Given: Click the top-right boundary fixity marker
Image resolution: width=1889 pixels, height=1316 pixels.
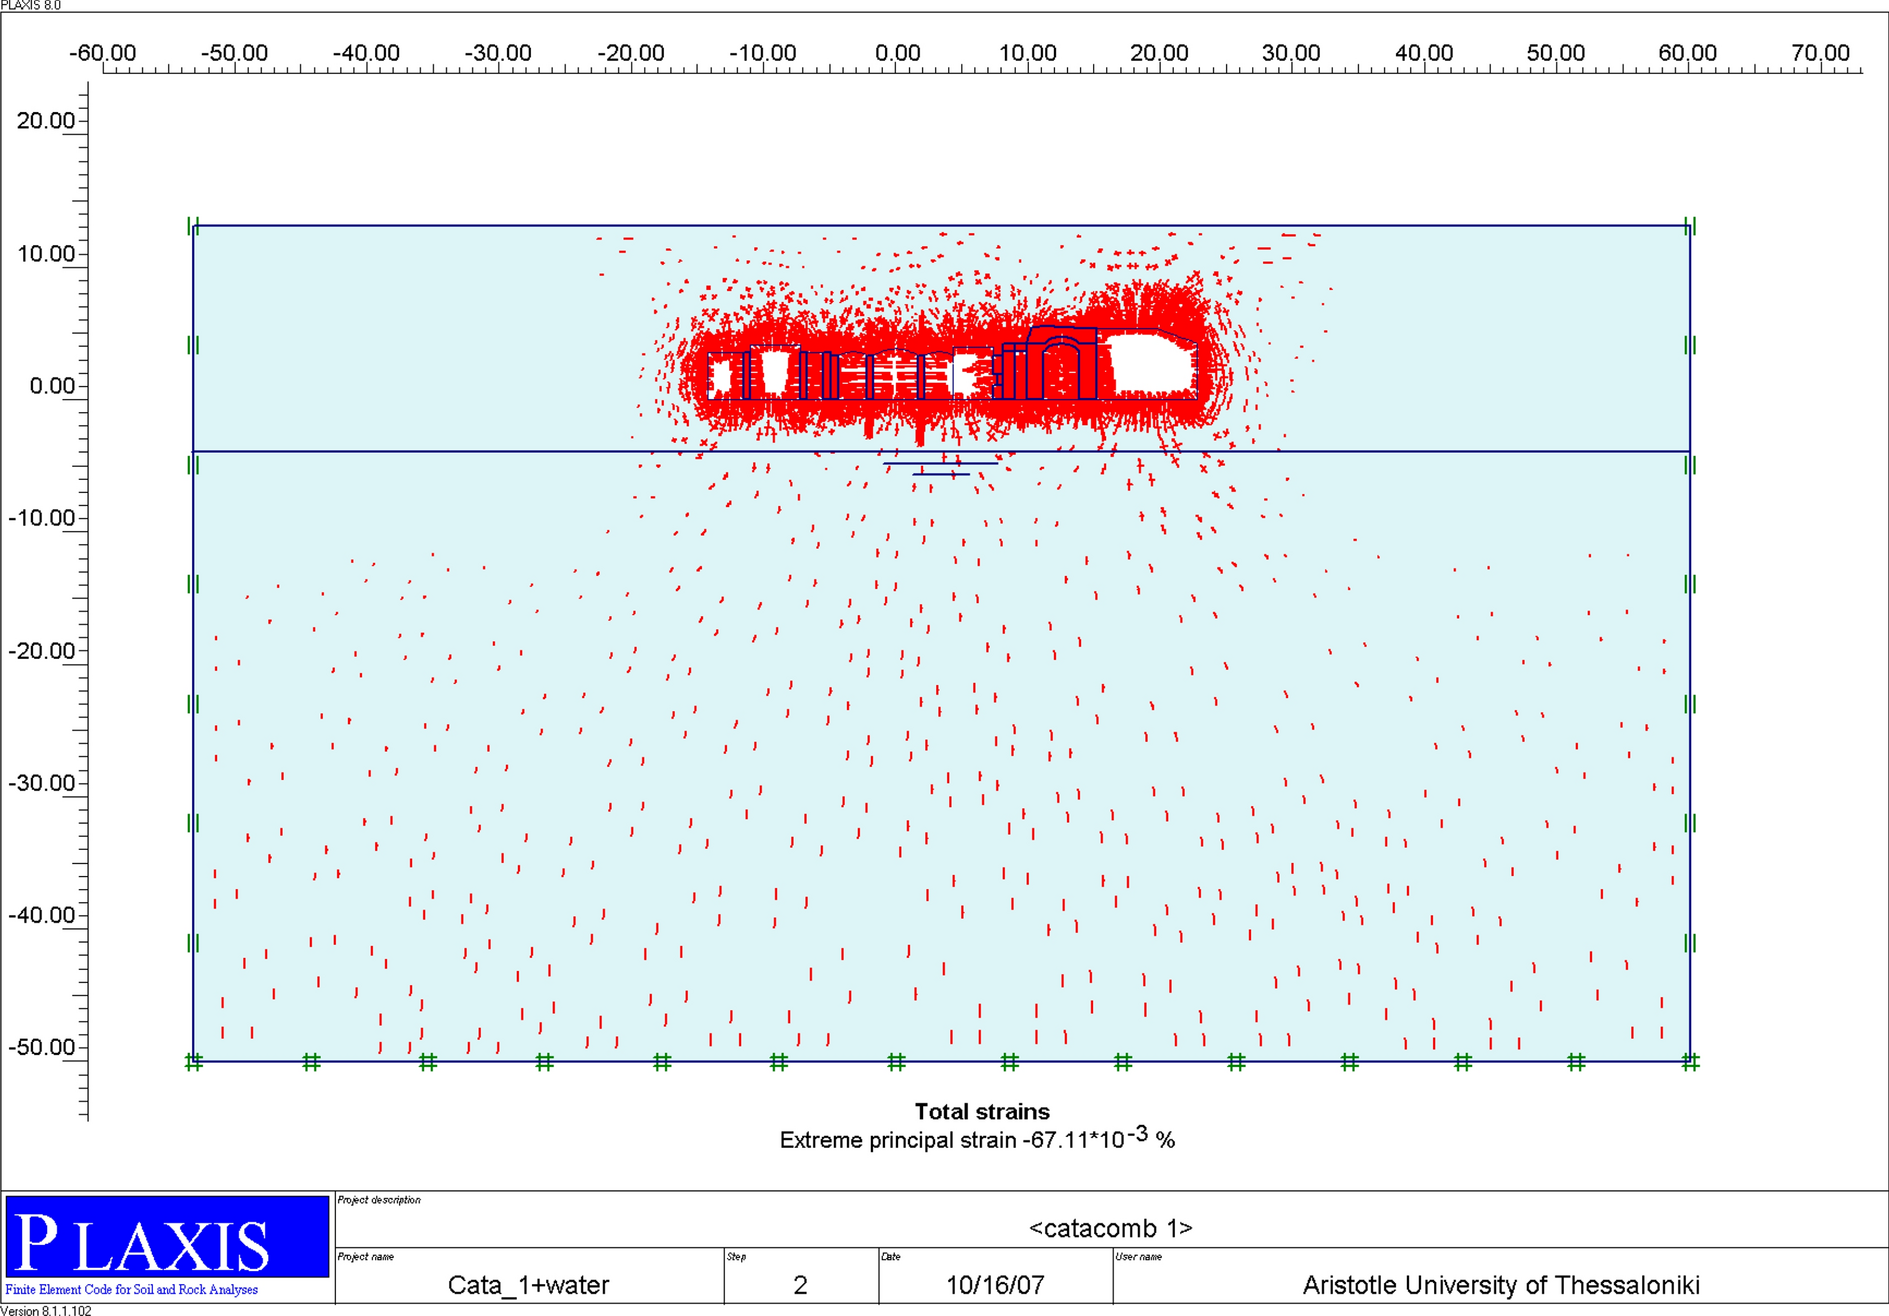Looking at the screenshot, I should coord(1690,227).
